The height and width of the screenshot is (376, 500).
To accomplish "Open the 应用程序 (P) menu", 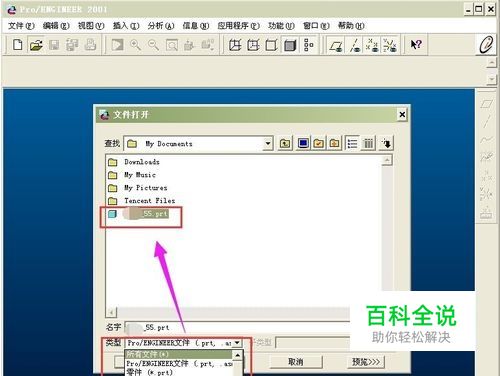I will tap(238, 26).
